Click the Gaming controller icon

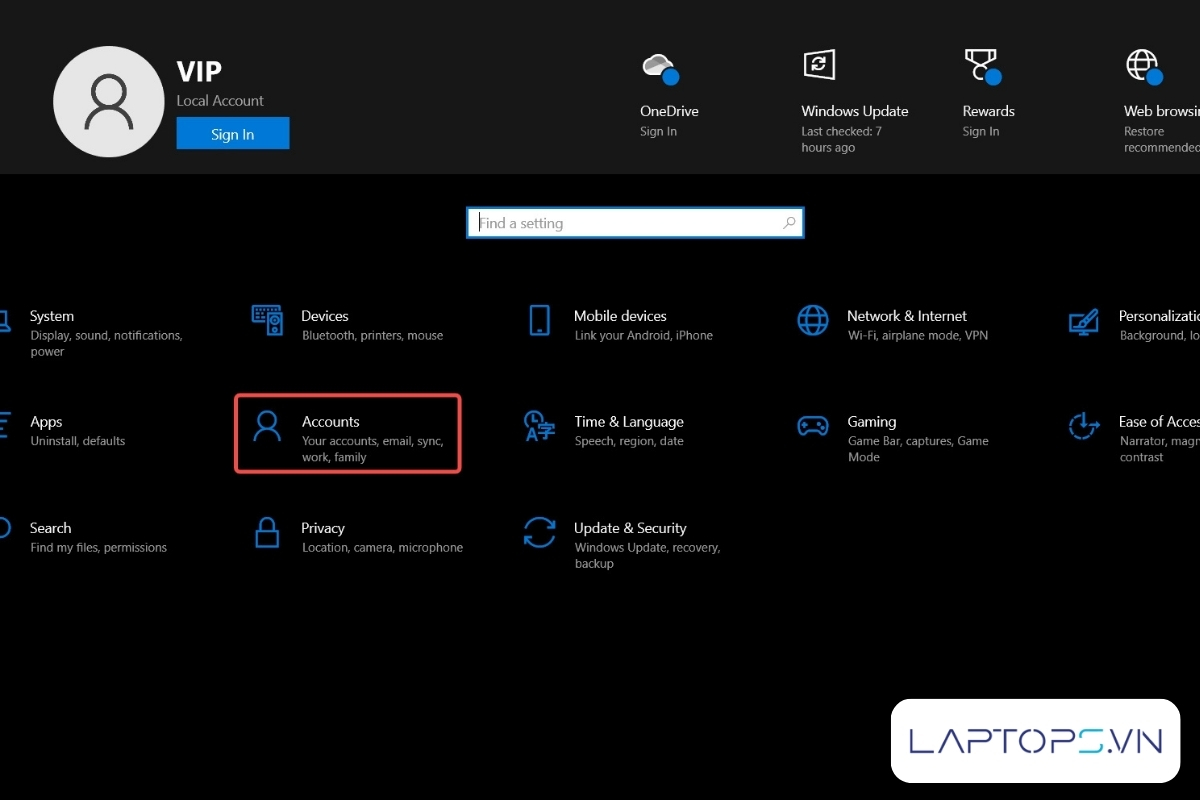[x=813, y=426]
